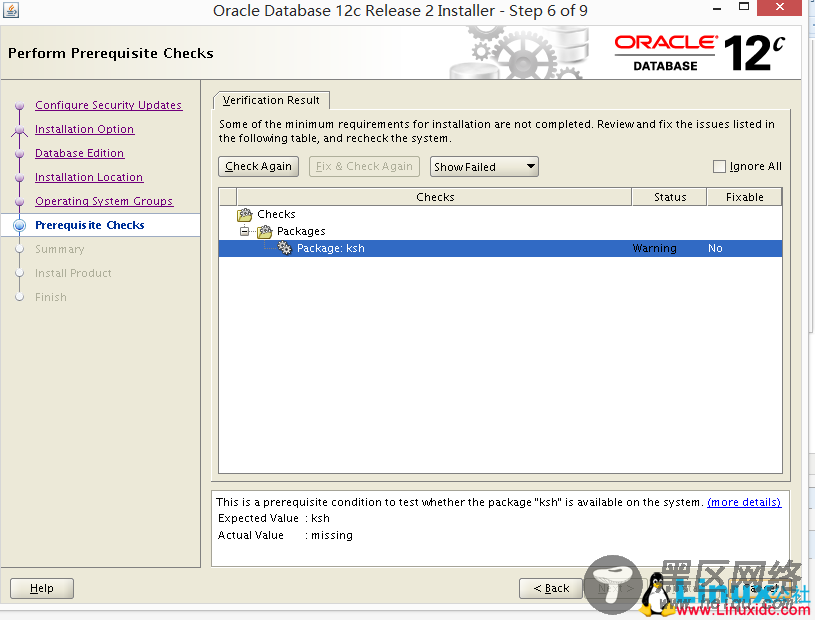Close the installer window
The height and width of the screenshot is (620, 815).
click(779, 7)
